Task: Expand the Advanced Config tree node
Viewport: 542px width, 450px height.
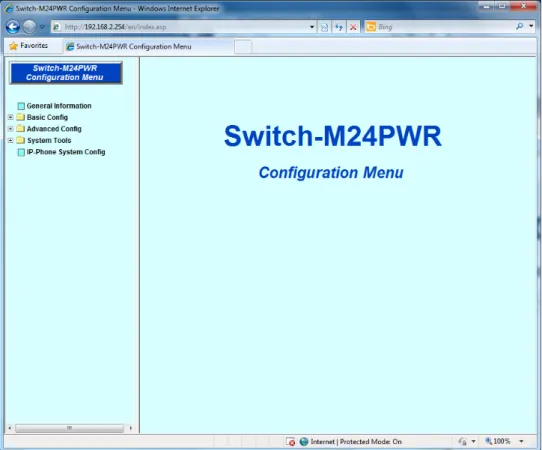Action: [x=10, y=129]
